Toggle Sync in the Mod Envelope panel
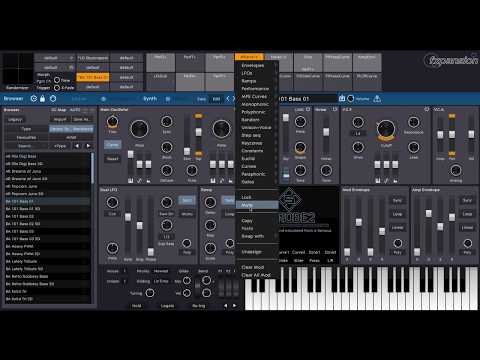 tap(397, 200)
